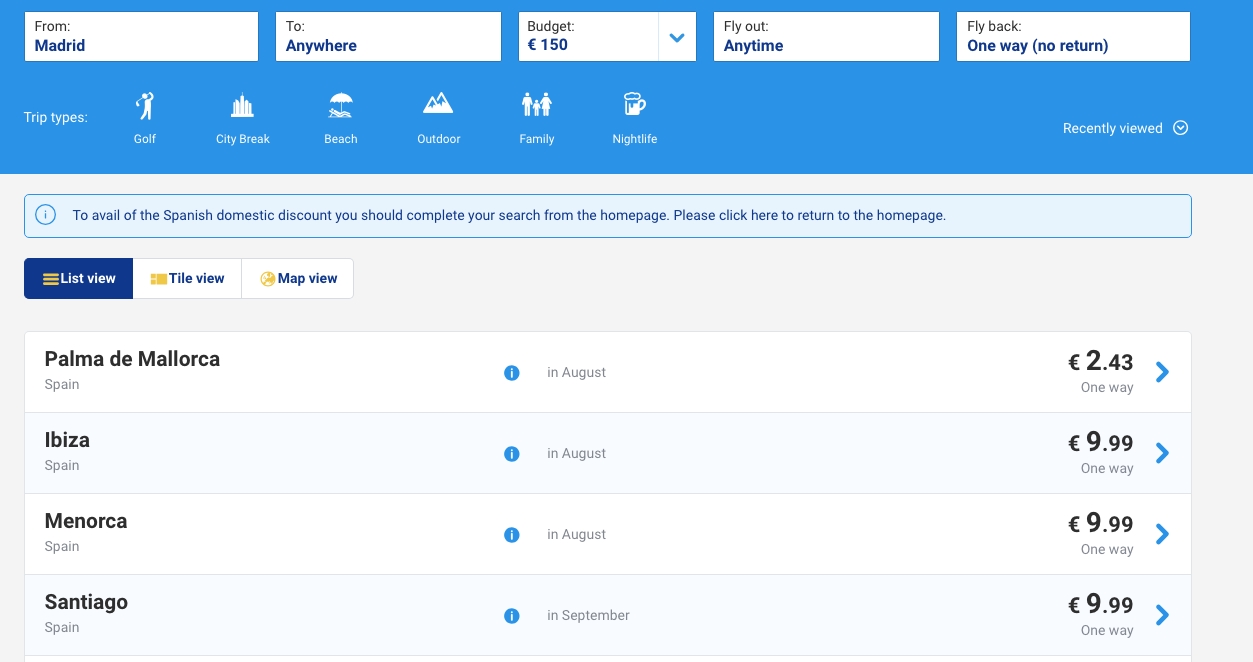1253x662 pixels.
Task: Select the Outdoor mountain trip type
Action: pos(438,104)
